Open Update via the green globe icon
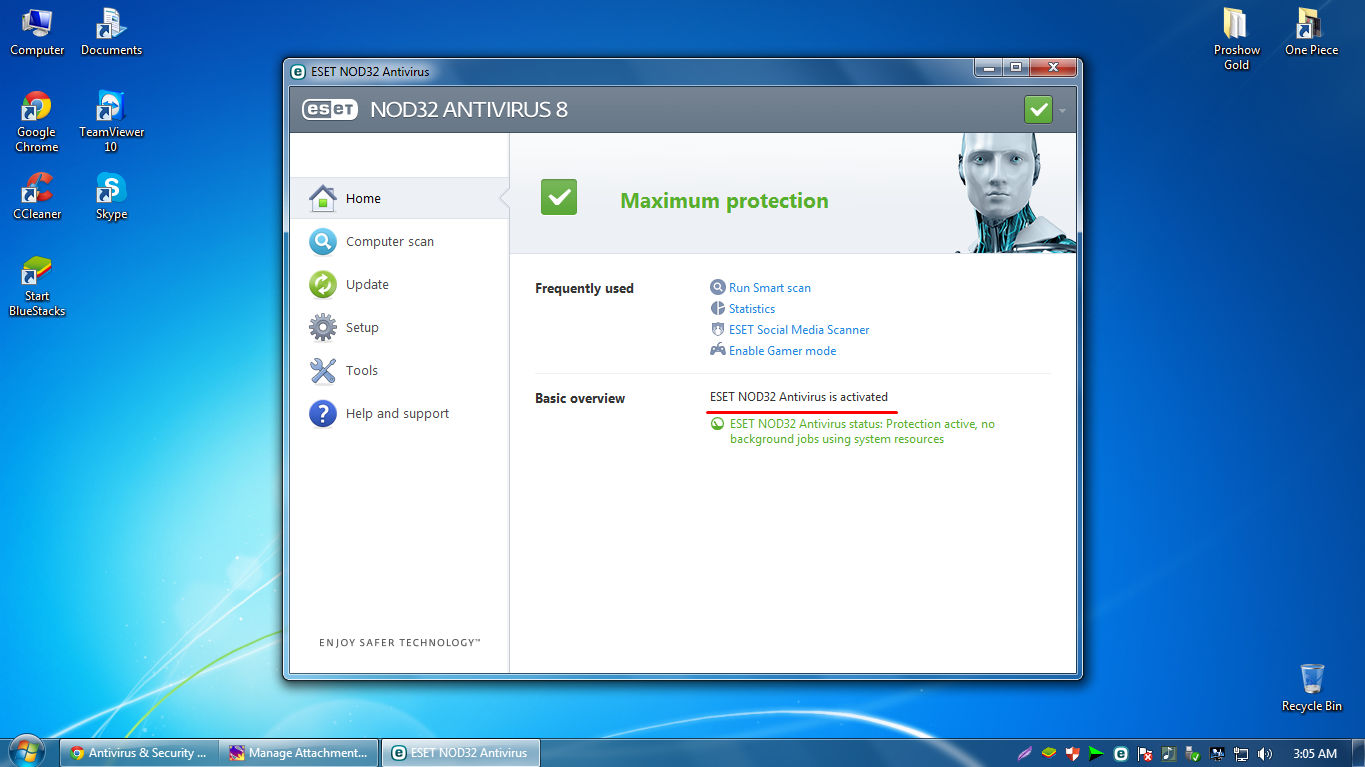This screenshot has width=1365, height=767. pos(323,284)
